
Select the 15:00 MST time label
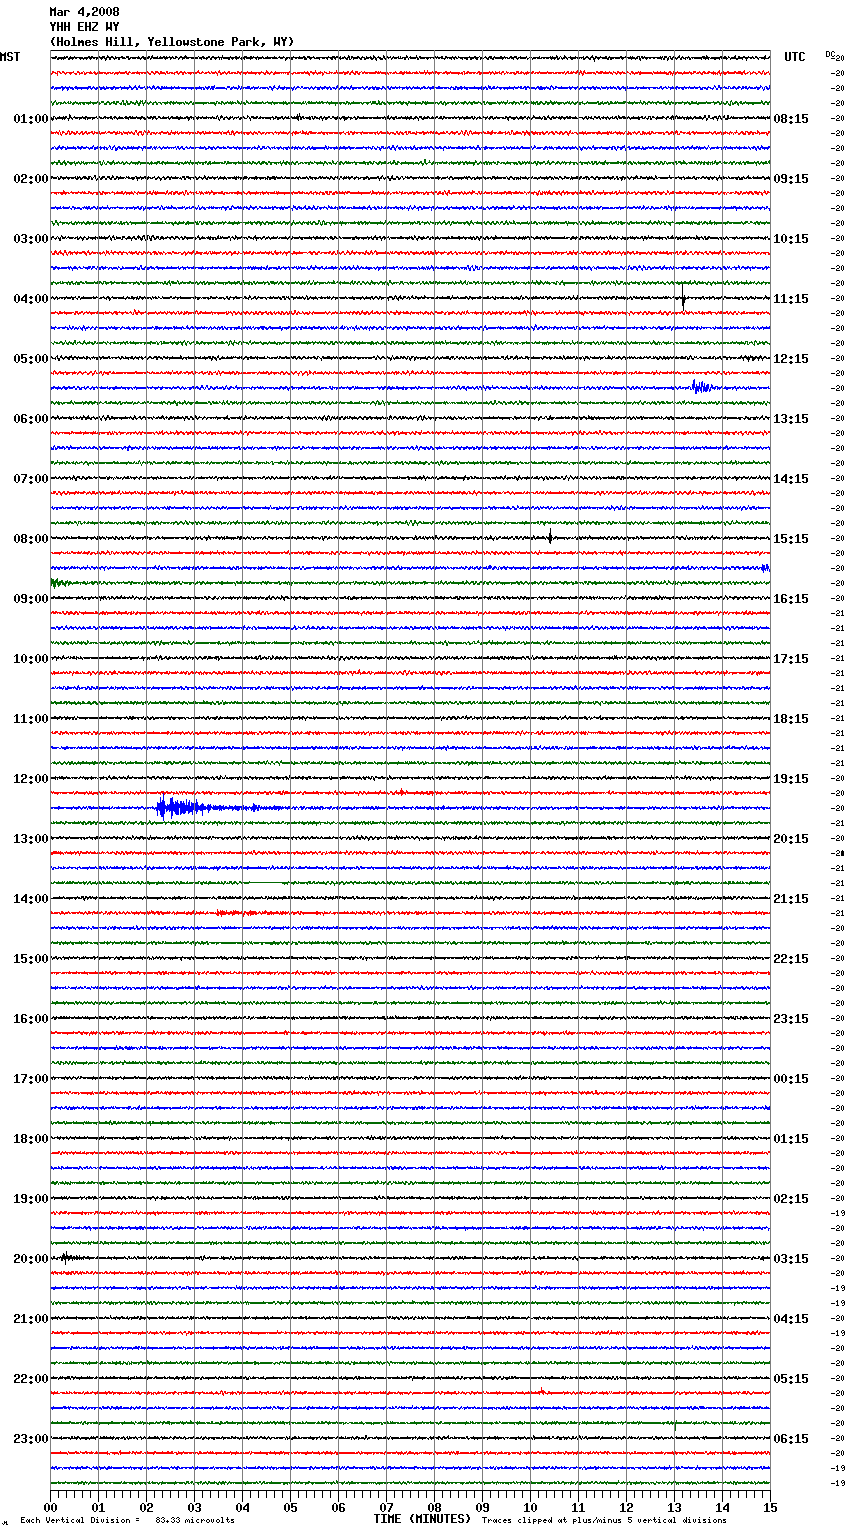coord(31,959)
